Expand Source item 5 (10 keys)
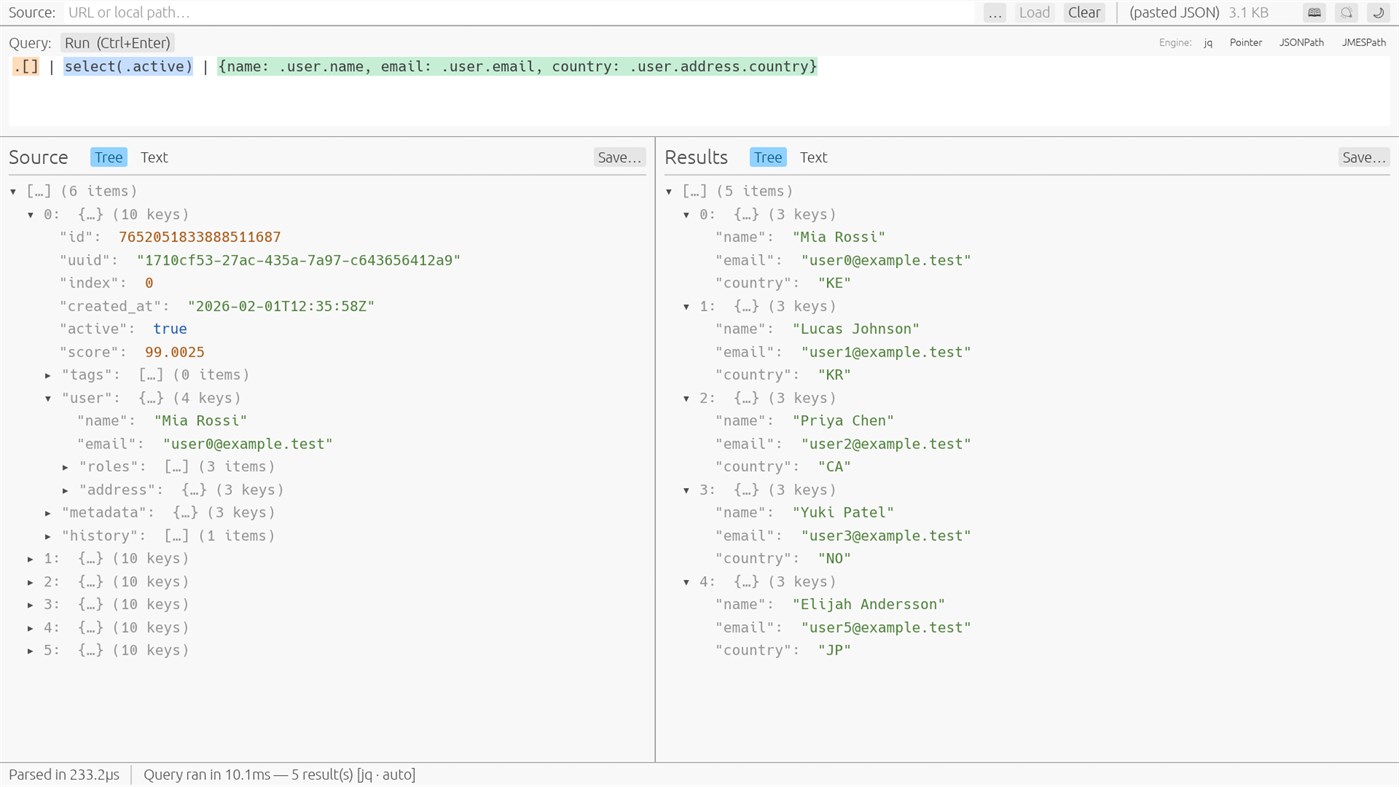 pyautogui.click(x=31, y=651)
